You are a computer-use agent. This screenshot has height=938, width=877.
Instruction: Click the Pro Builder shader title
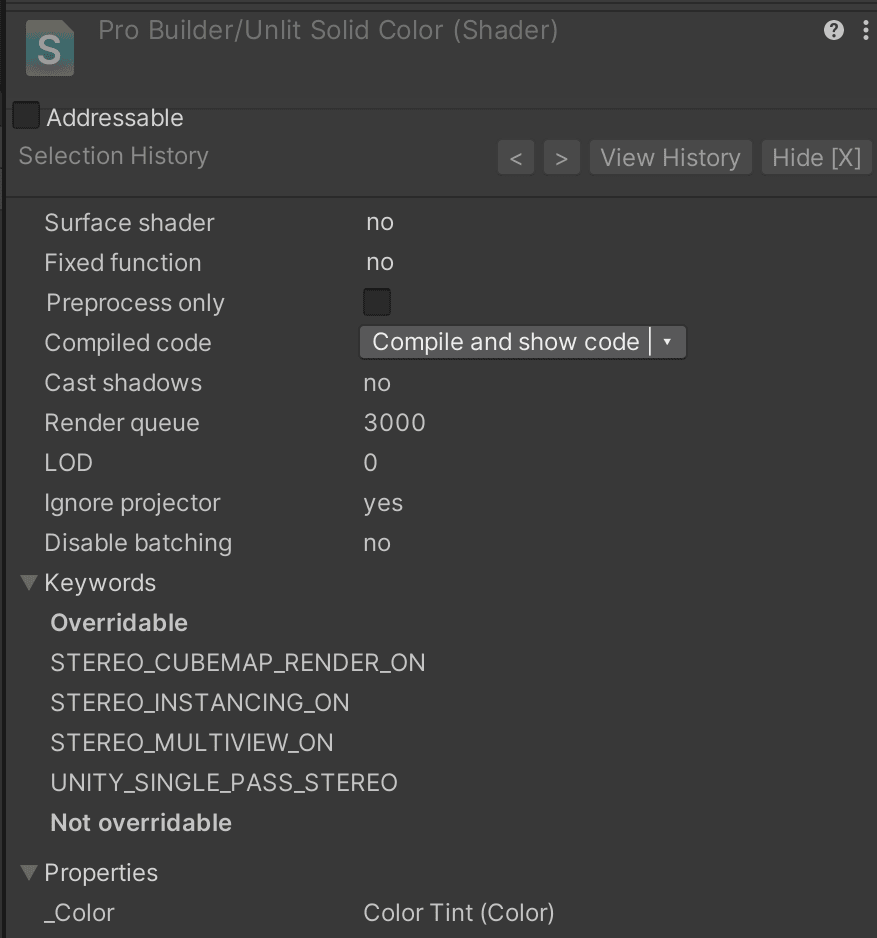point(328,30)
